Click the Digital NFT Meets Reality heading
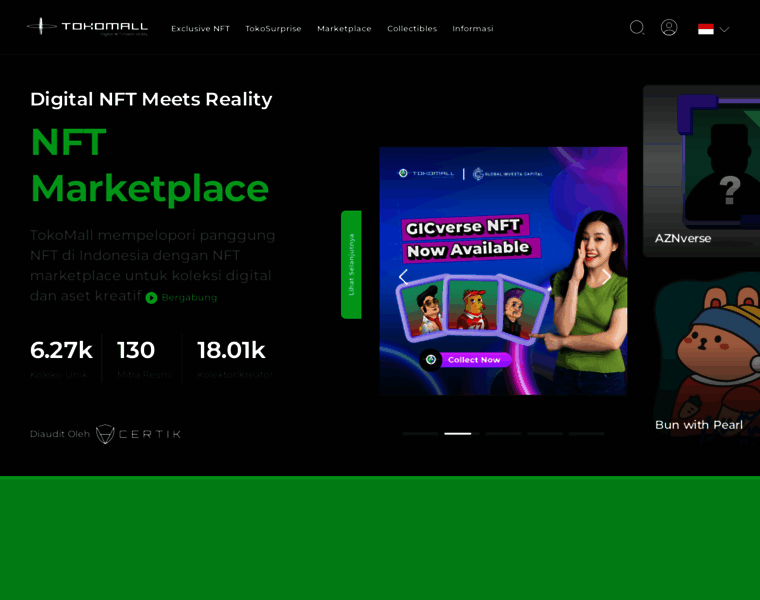This screenshot has width=760, height=600. (x=151, y=99)
